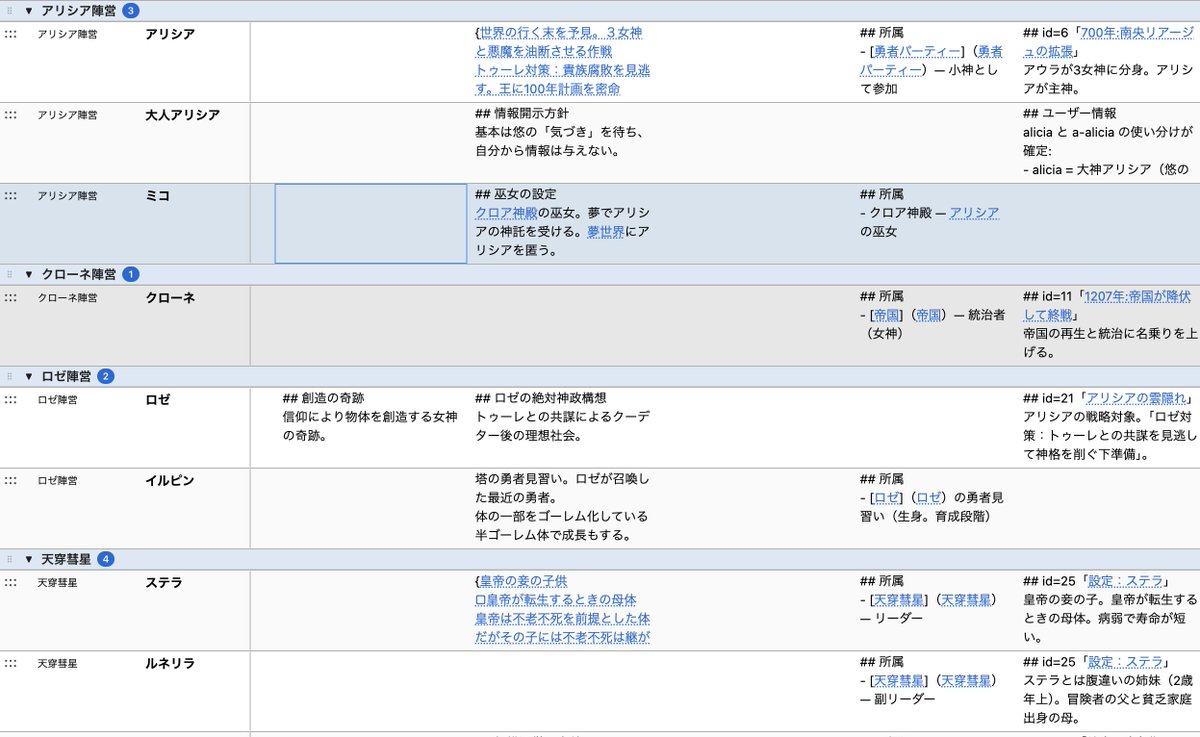This screenshot has width=1200, height=737.
Task: Open the bracketed ロゼ link in the イルピン row
Action: pyautogui.click(x=887, y=498)
